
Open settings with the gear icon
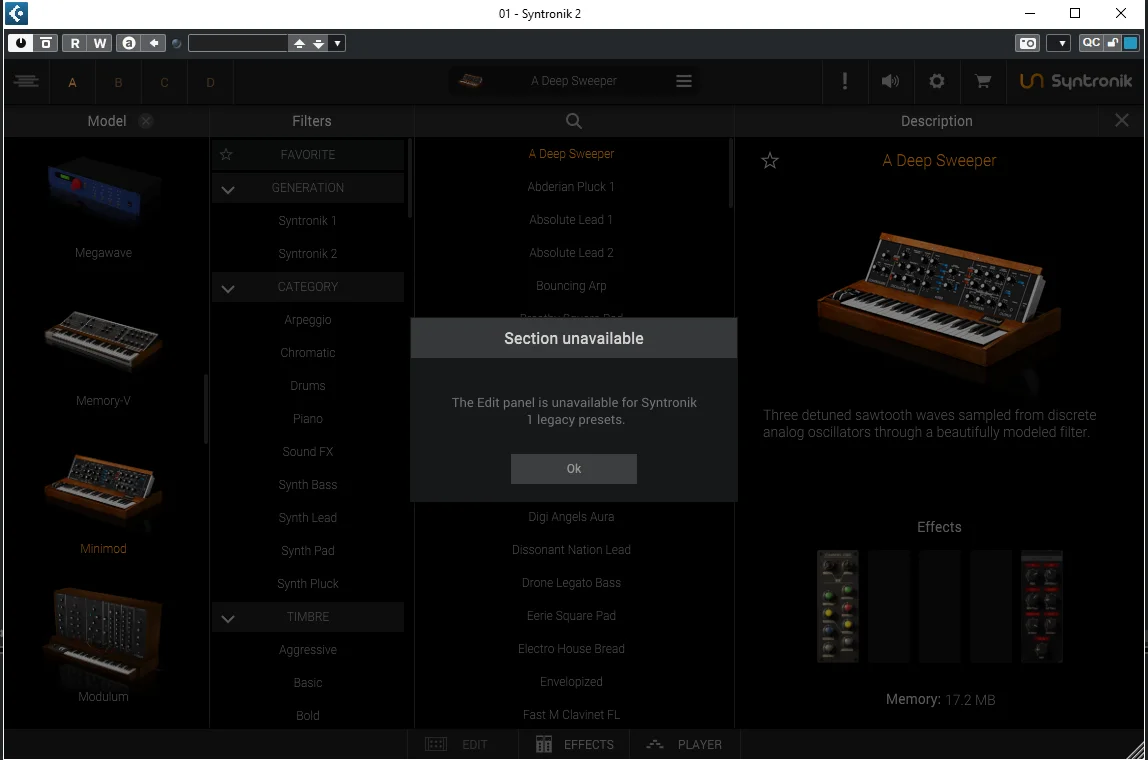point(936,81)
